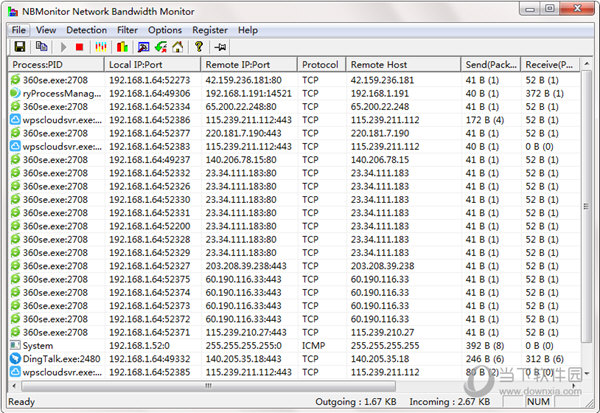Open the Help menu

point(248,30)
